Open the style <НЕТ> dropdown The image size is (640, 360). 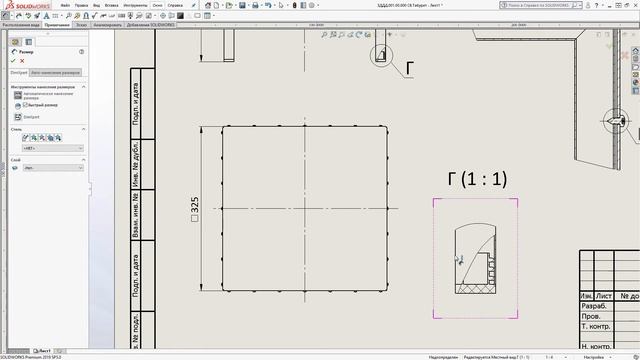[53, 148]
